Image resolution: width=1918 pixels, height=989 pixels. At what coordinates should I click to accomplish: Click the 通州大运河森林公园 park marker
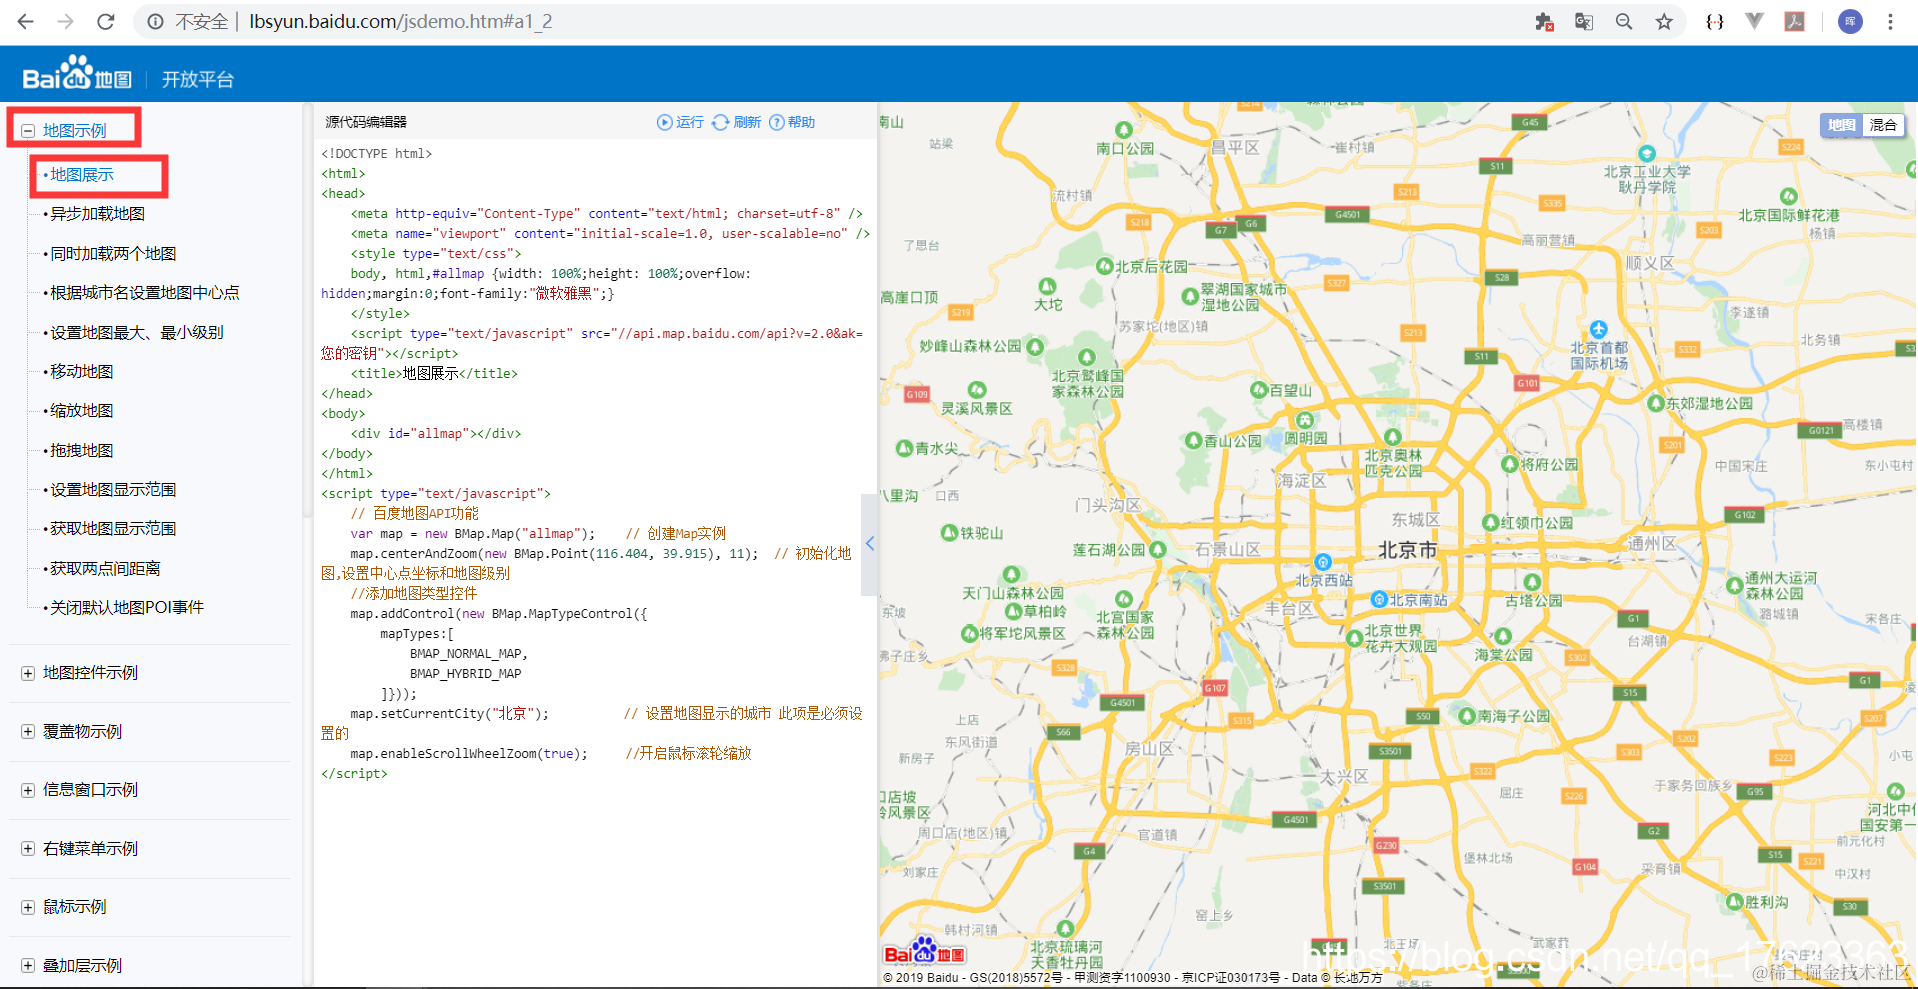tap(1734, 586)
